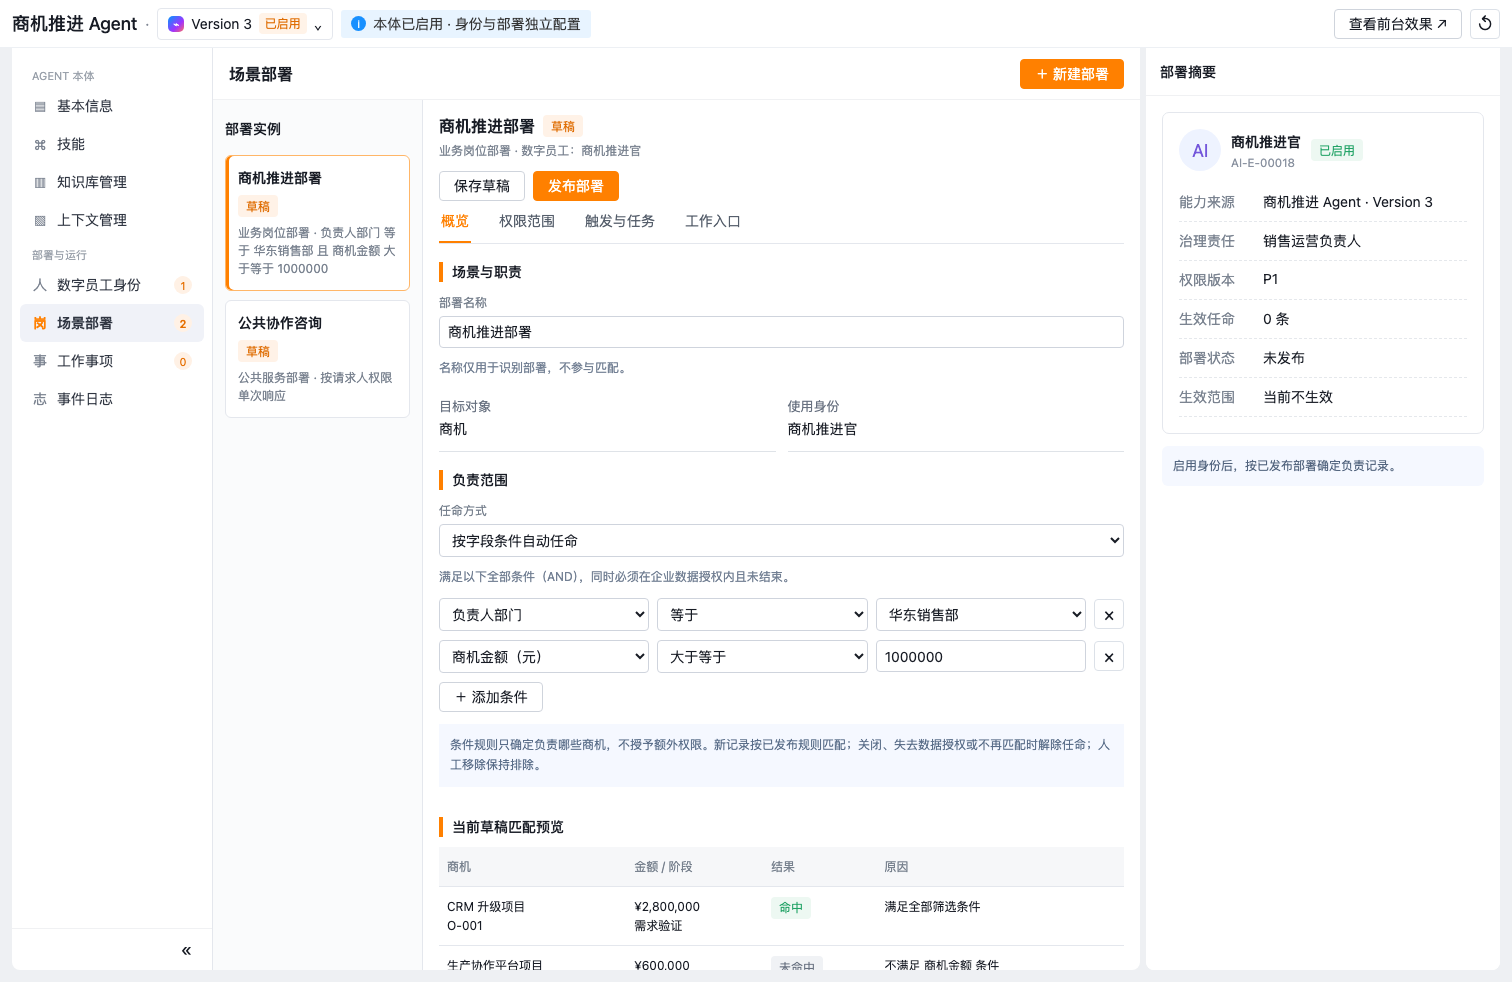The height and width of the screenshot is (982, 1512).
Task: Remove the 商机金额 condition row
Action: [x=1109, y=657]
